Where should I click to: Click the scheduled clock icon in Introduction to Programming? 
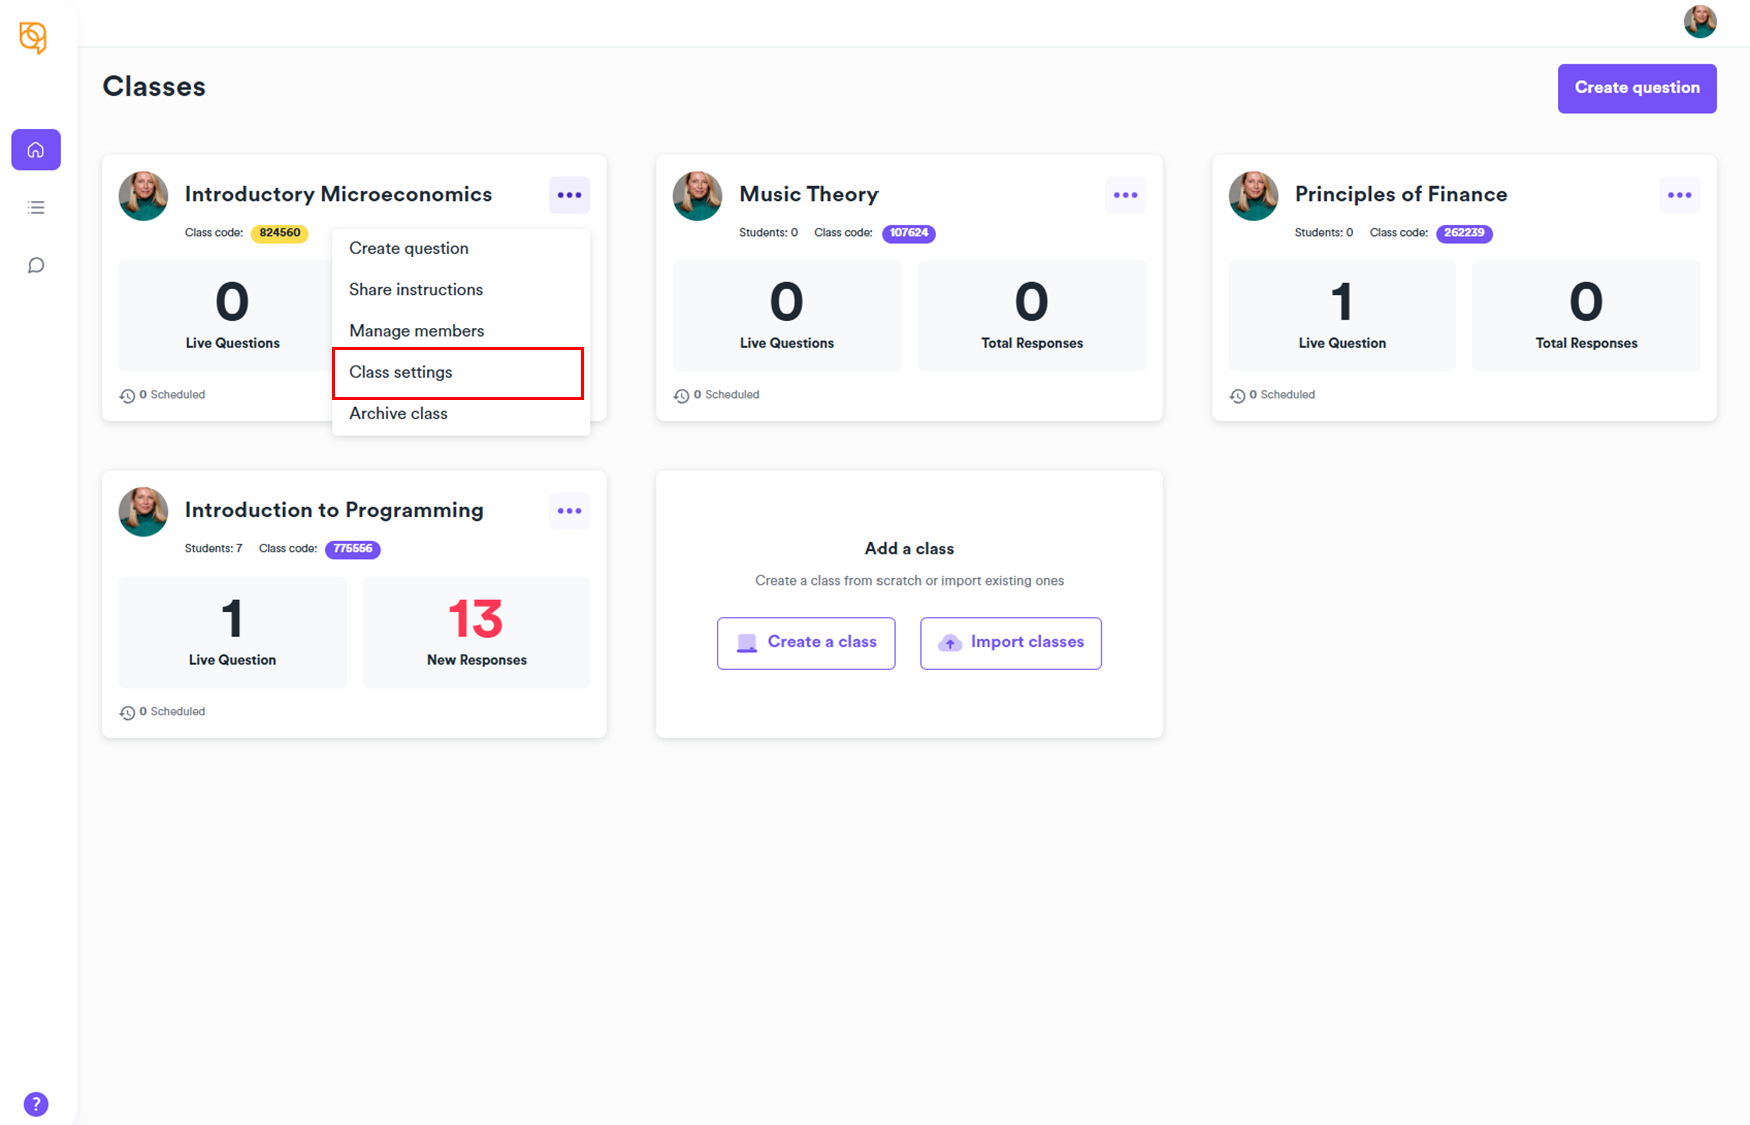tap(127, 713)
